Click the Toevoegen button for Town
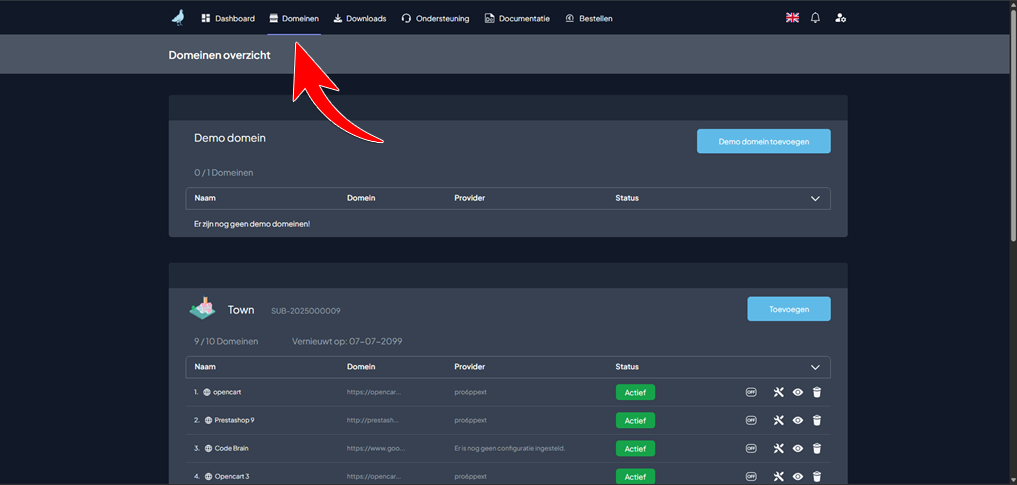The width and height of the screenshot is (1017, 485). pyautogui.click(x=788, y=309)
